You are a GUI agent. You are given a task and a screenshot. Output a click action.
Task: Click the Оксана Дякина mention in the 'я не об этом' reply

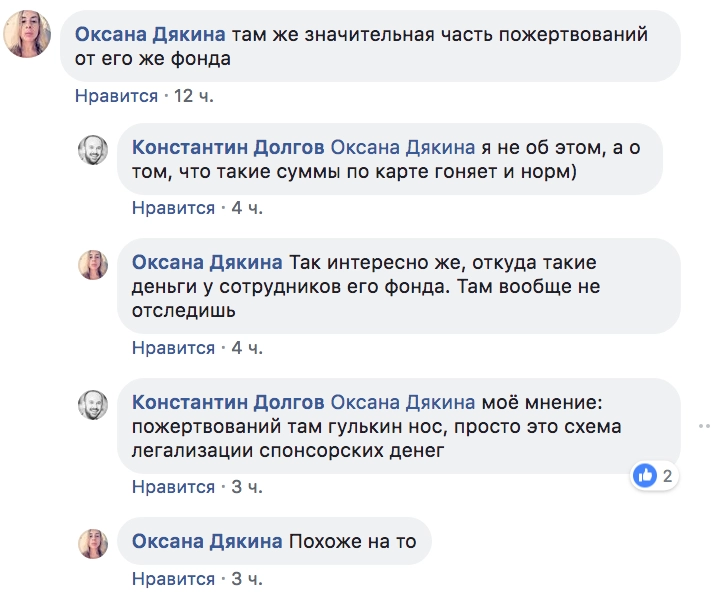tap(403, 146)
